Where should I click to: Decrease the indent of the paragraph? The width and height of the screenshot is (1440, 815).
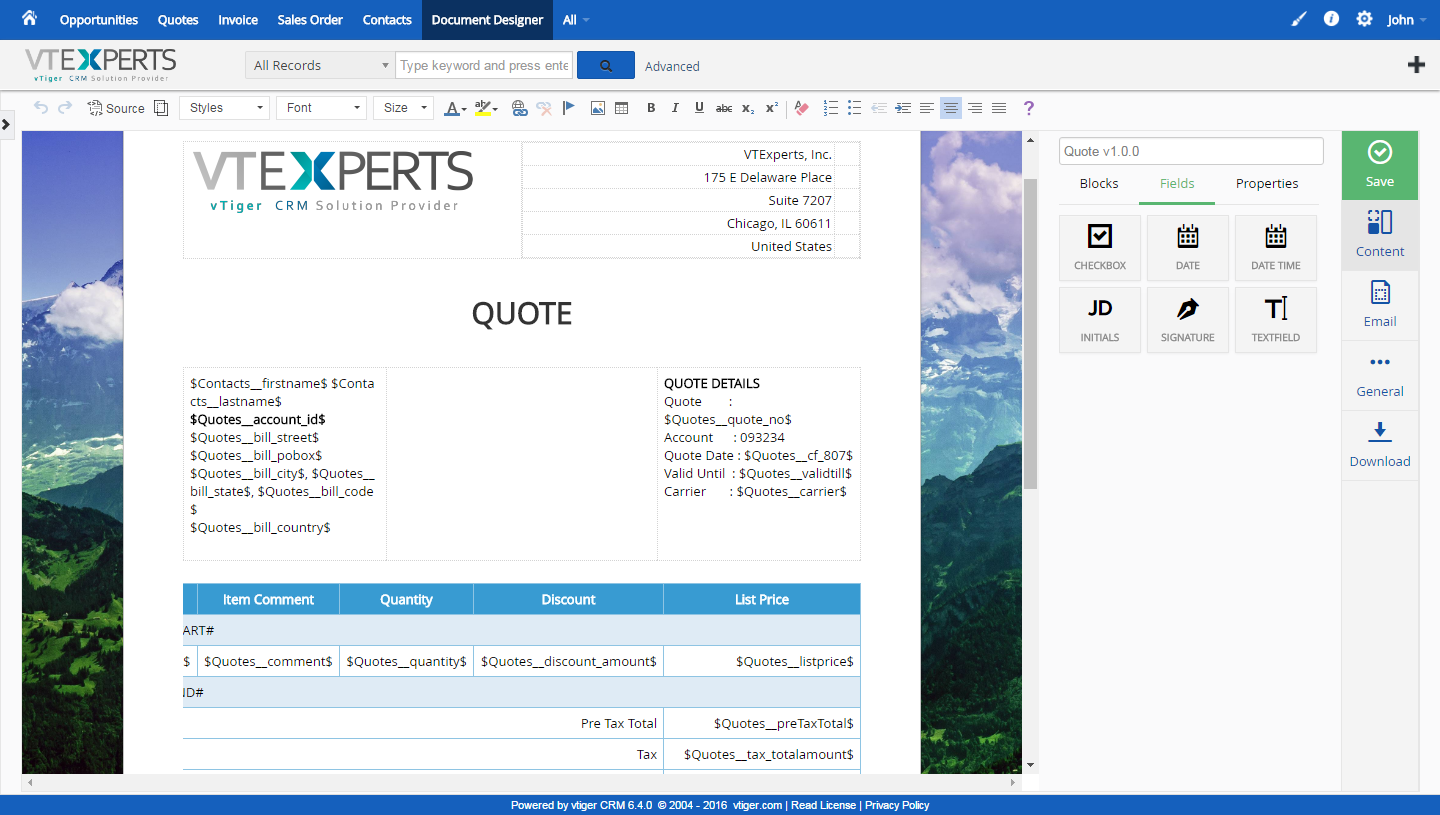click(879, 108)
